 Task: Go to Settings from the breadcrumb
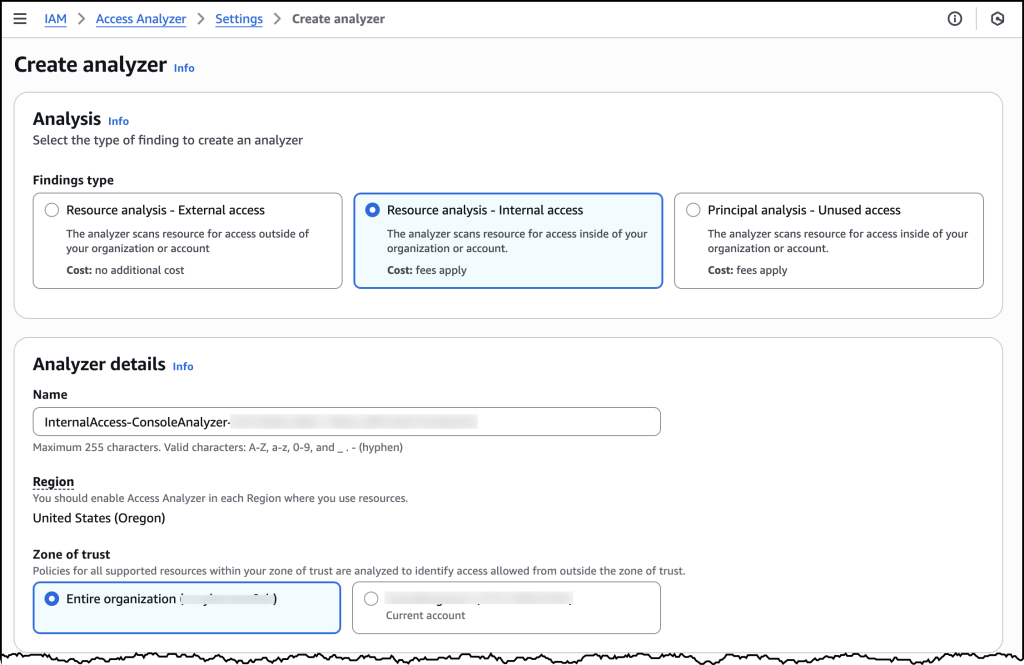[x=239, y=18]
